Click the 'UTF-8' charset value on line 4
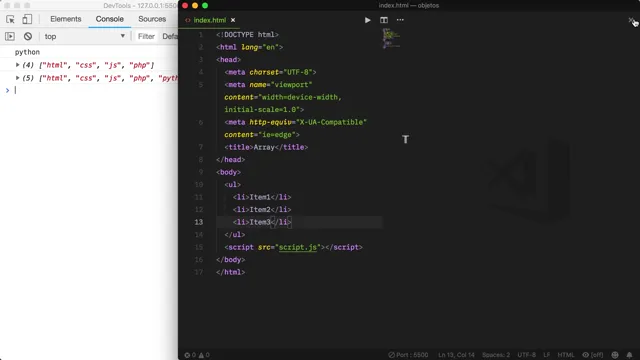This screenshot has height=360, width=640. coord(298,72)
